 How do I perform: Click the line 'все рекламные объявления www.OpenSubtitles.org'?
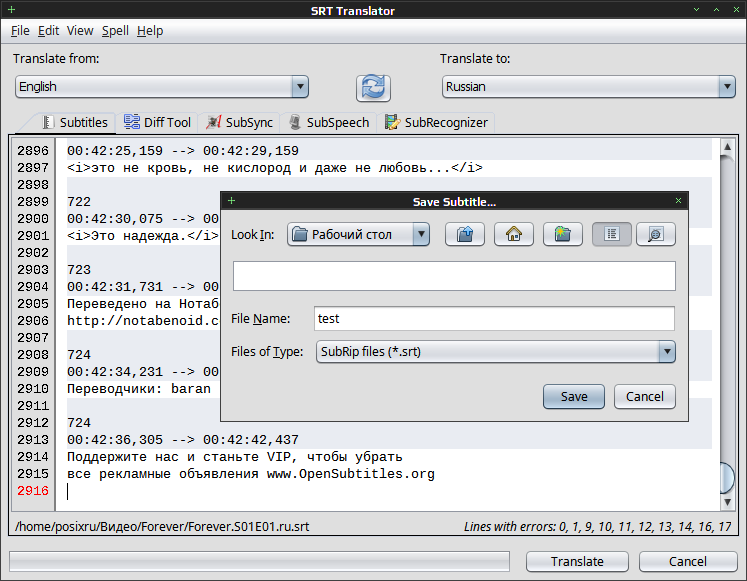[x=251, y=474]
